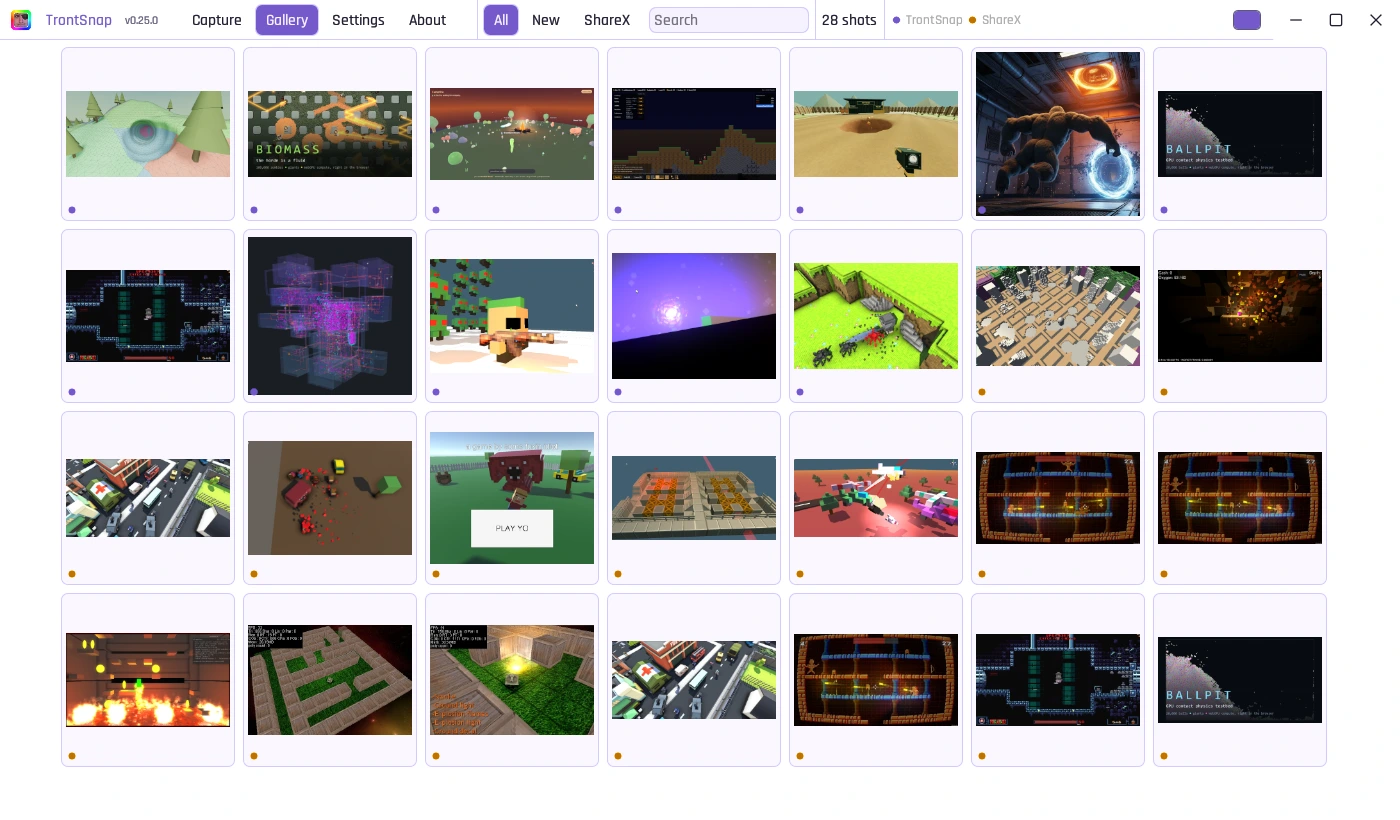Screen dimensions: 1400x820
Task: Open the Capture tab
Action: coord(217,20)
